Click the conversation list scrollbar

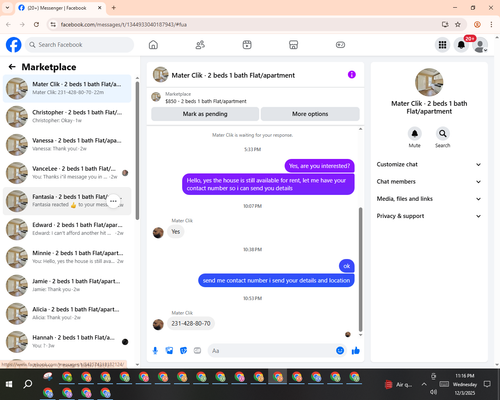click(x=137, y=151)
